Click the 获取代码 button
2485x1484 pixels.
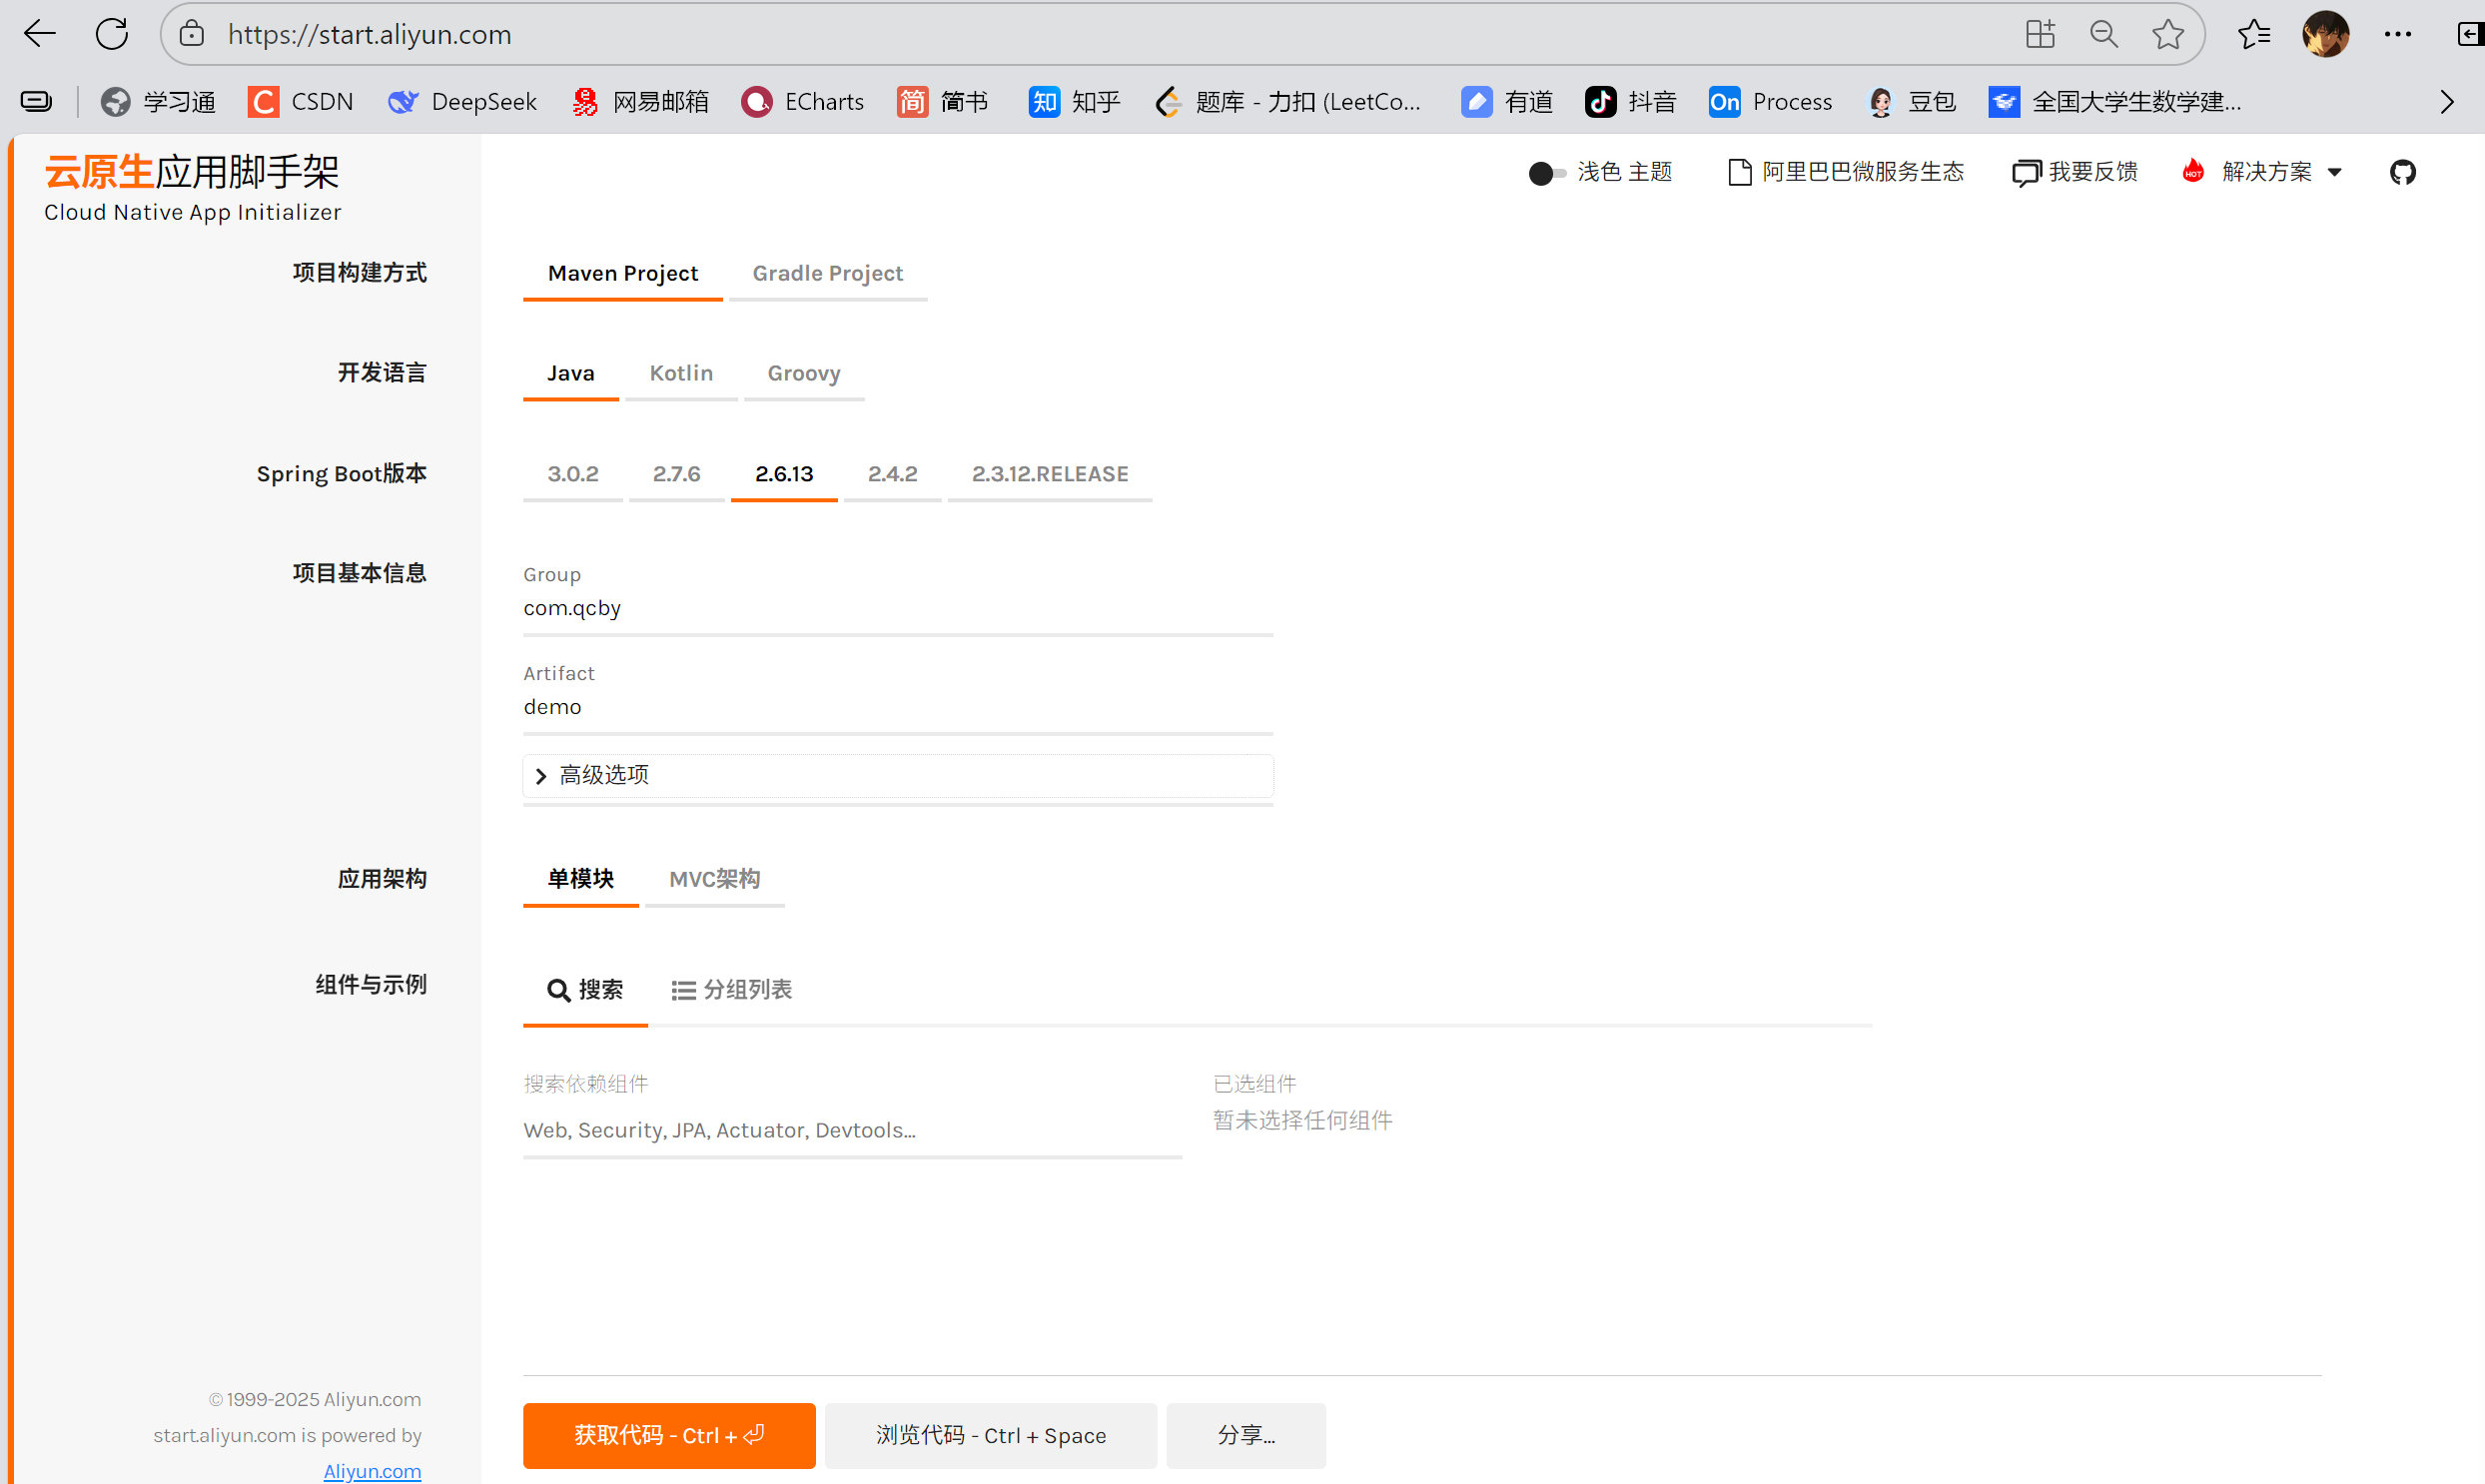(x=669, y=1436)
